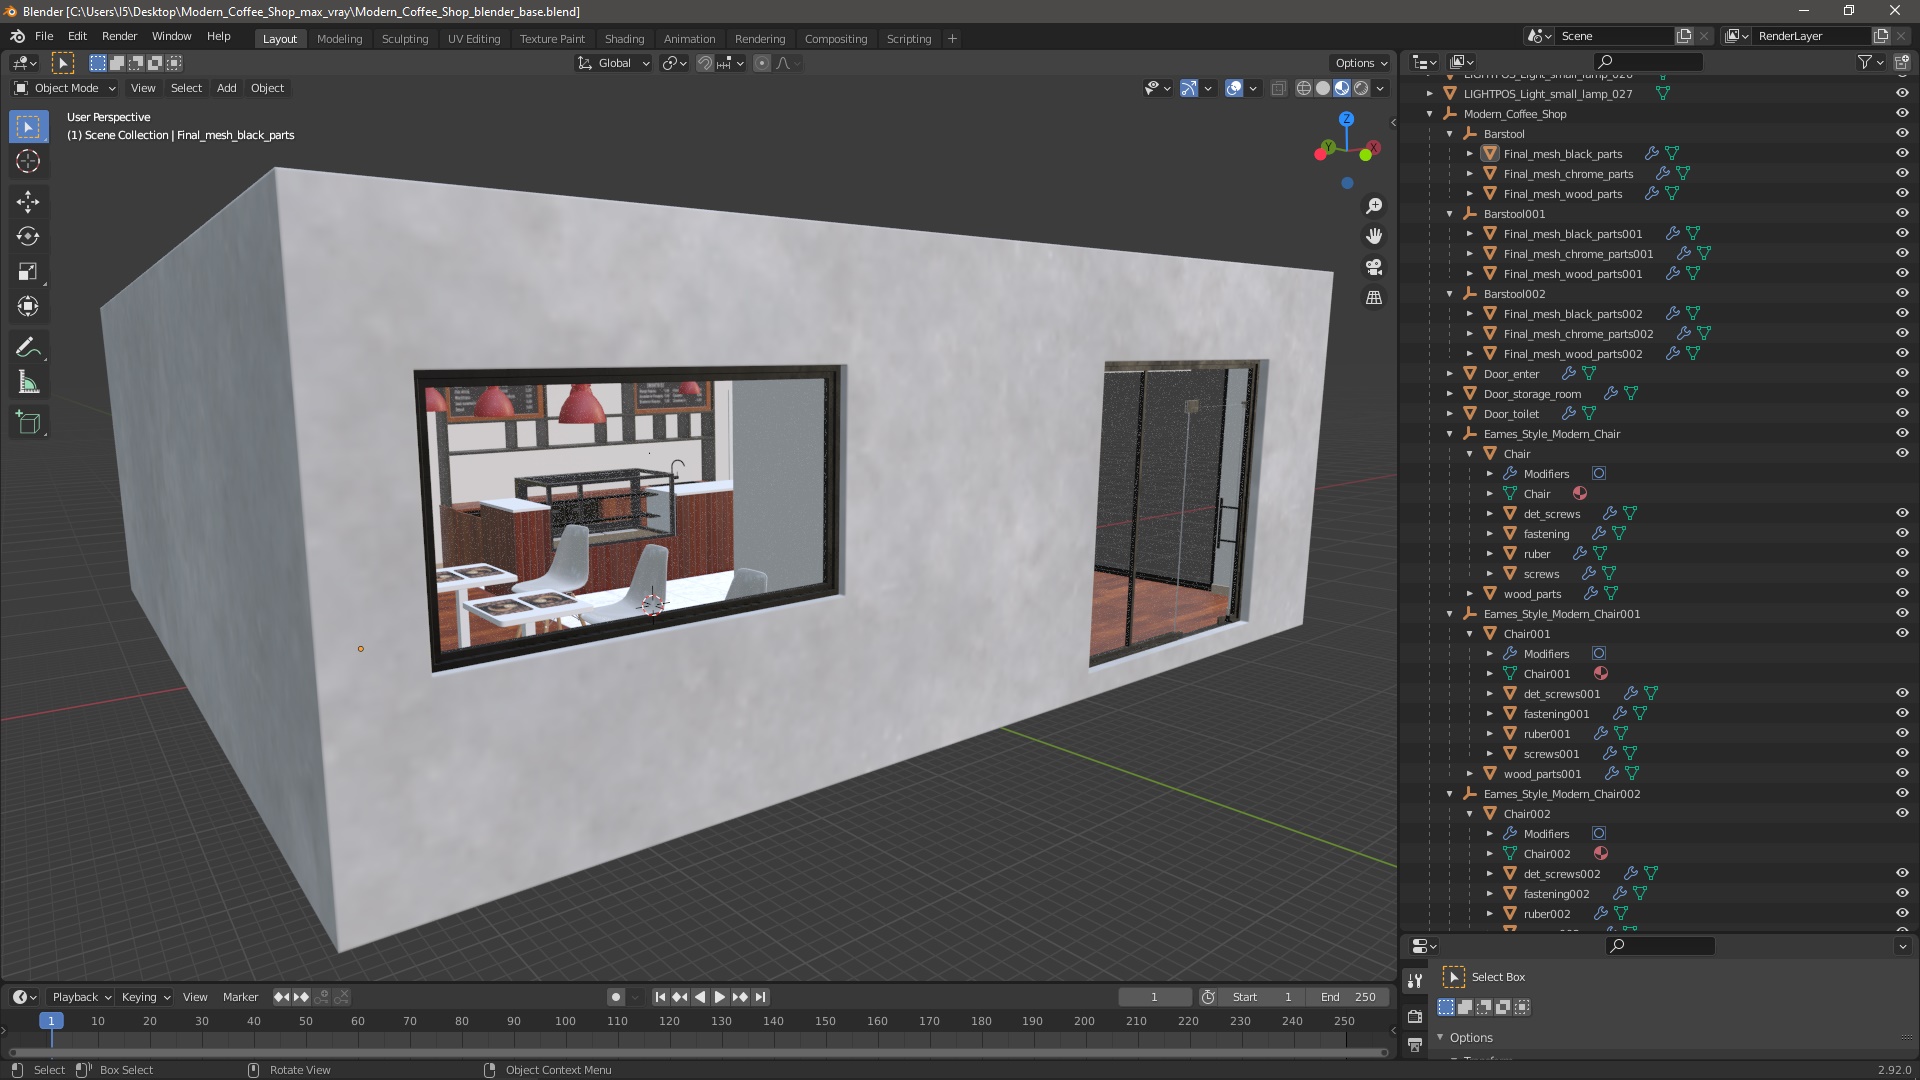This screenshot has height=1080, width=1920.
Task: Open Object Mode dropdown
Action: 65,88
